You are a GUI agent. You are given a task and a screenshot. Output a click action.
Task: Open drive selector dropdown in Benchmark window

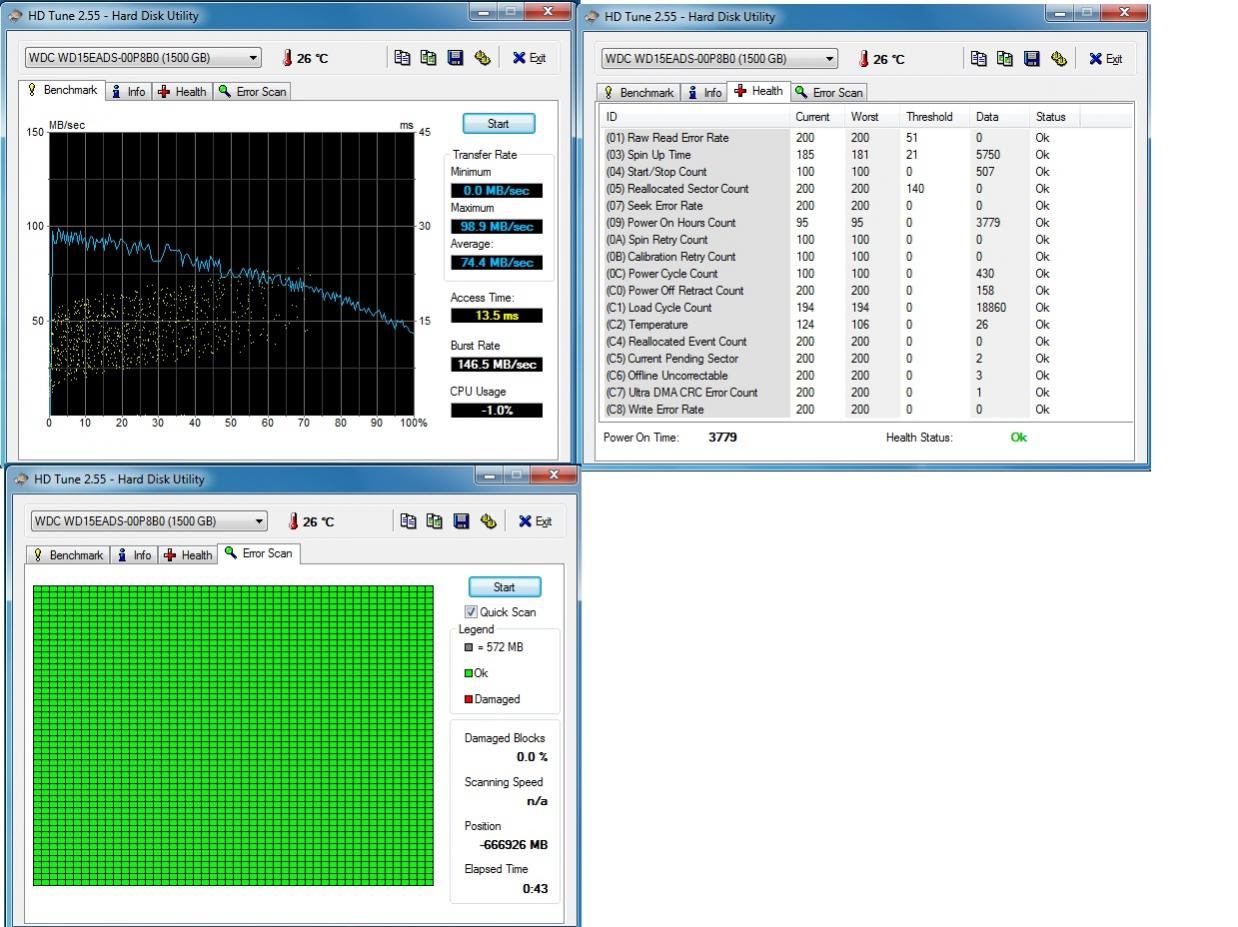coord(143,58)
